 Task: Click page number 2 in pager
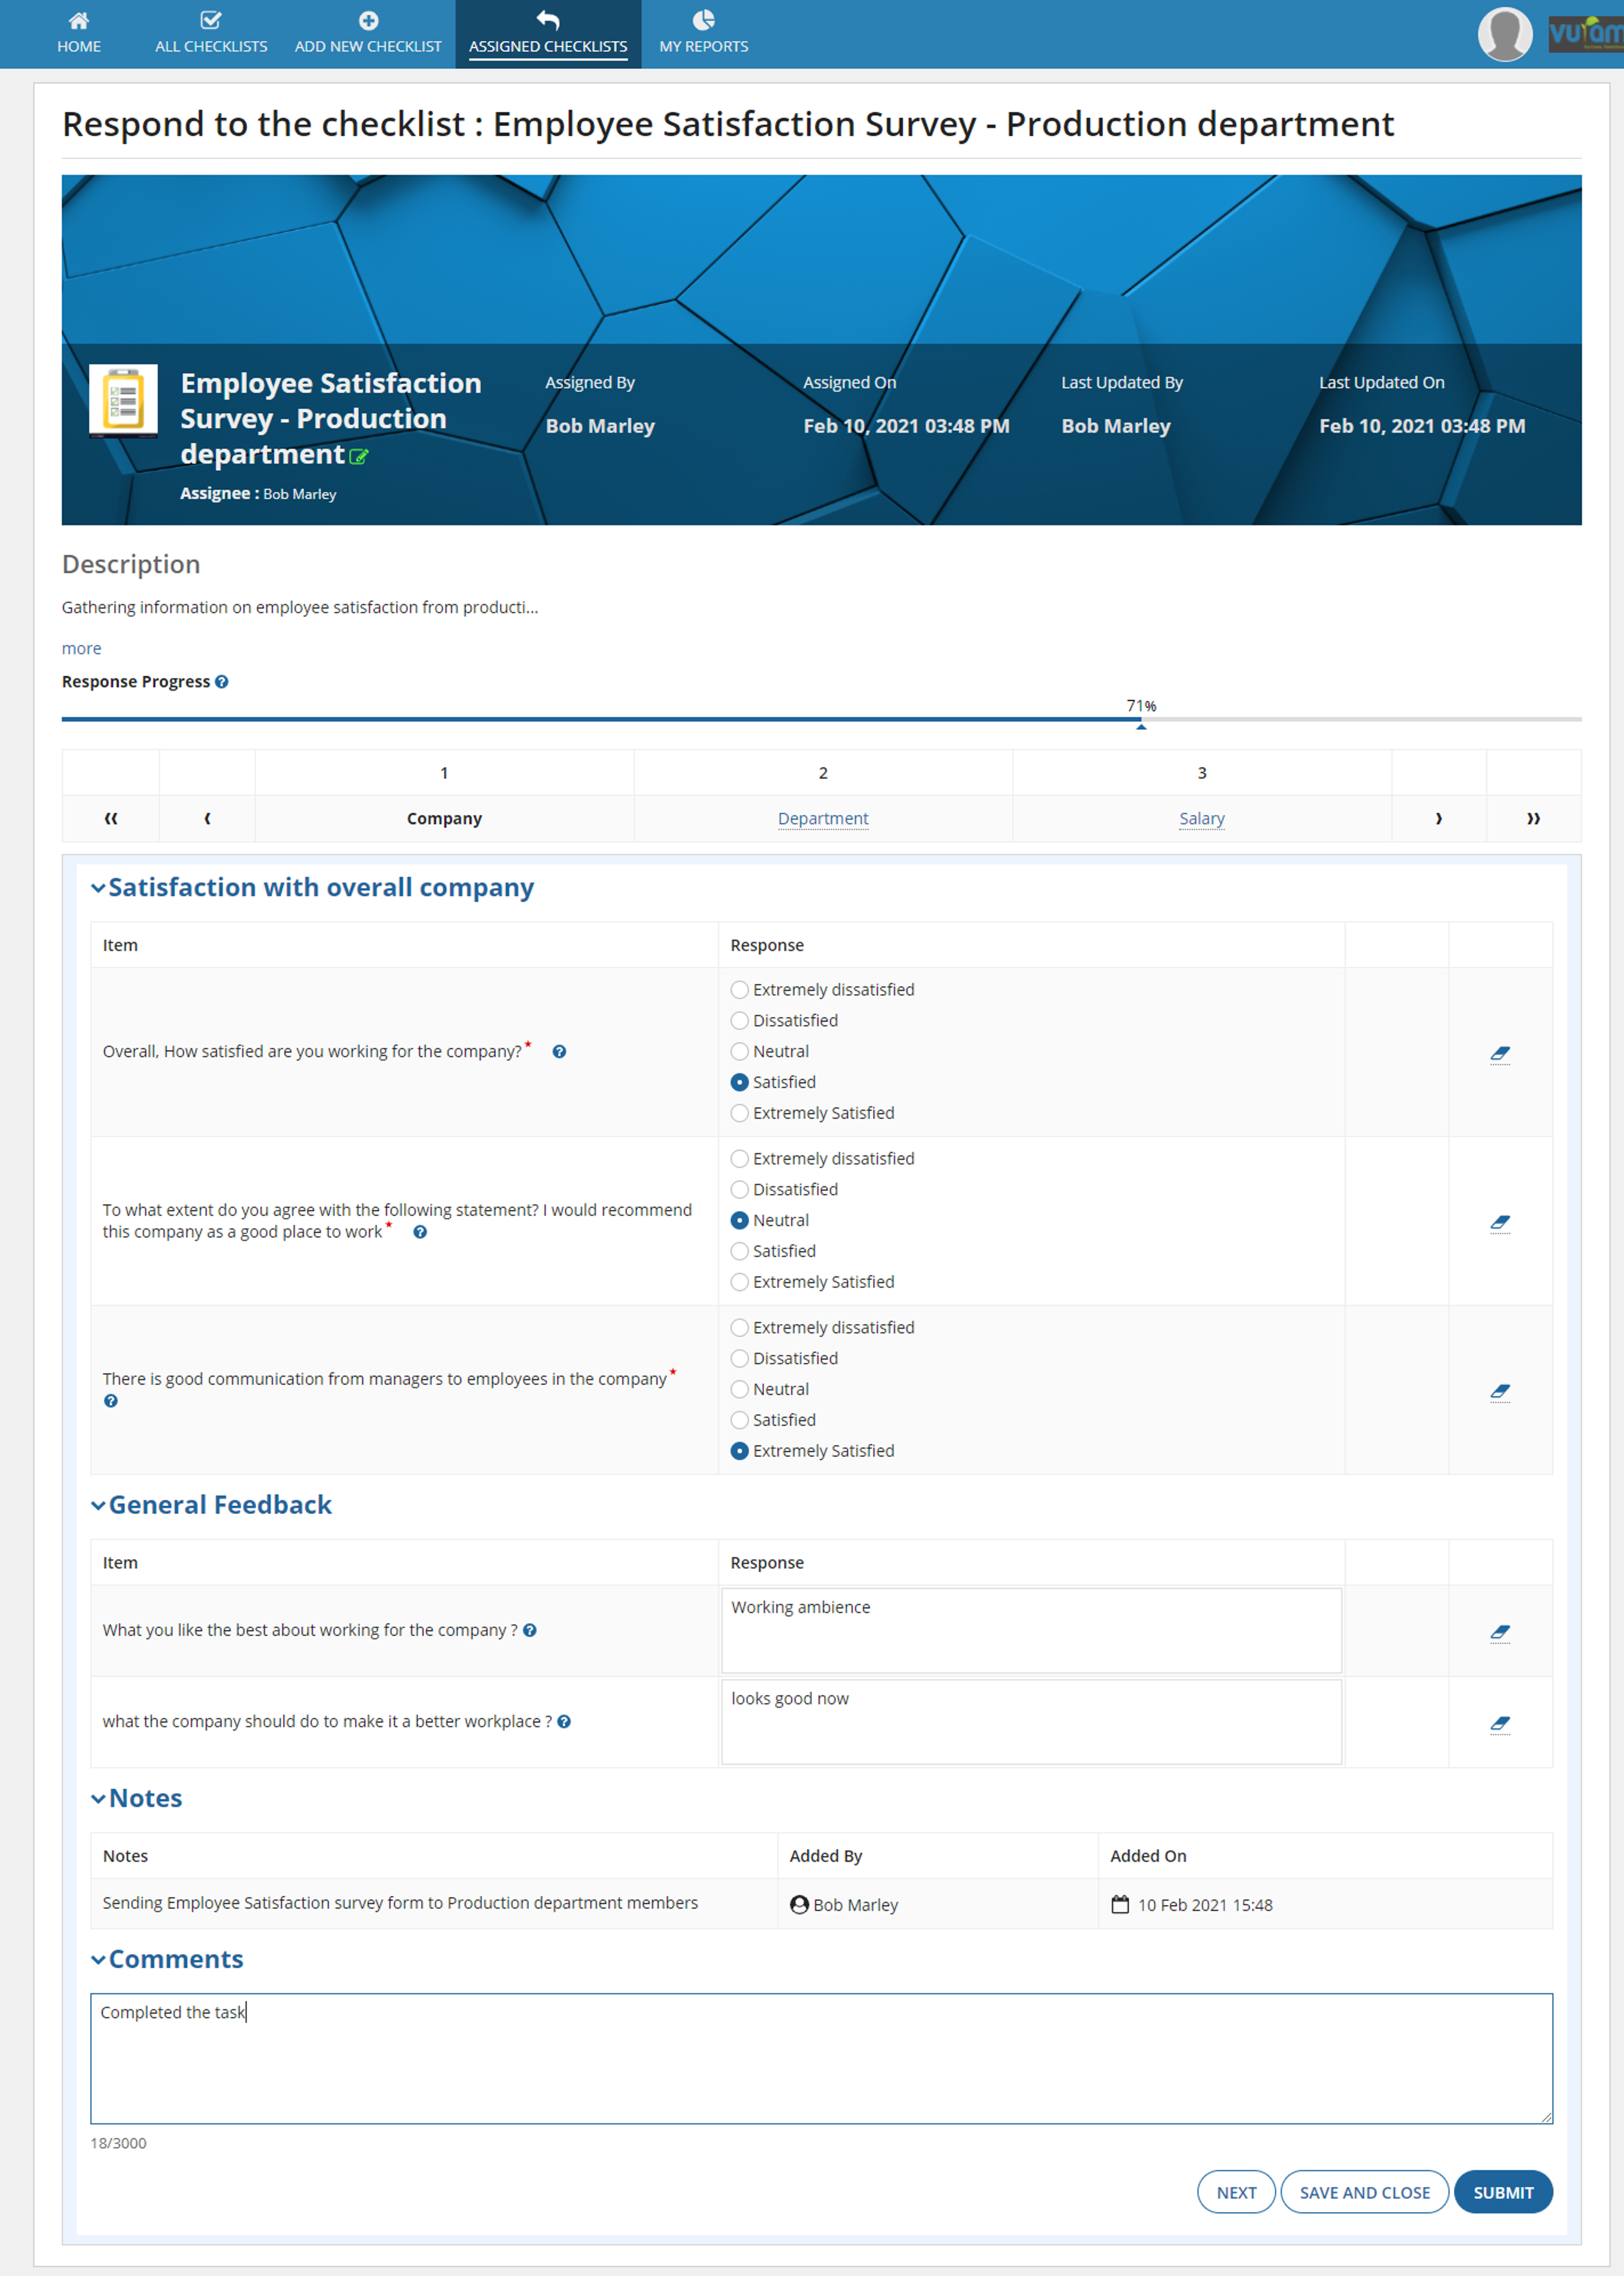tap(823, 773)
